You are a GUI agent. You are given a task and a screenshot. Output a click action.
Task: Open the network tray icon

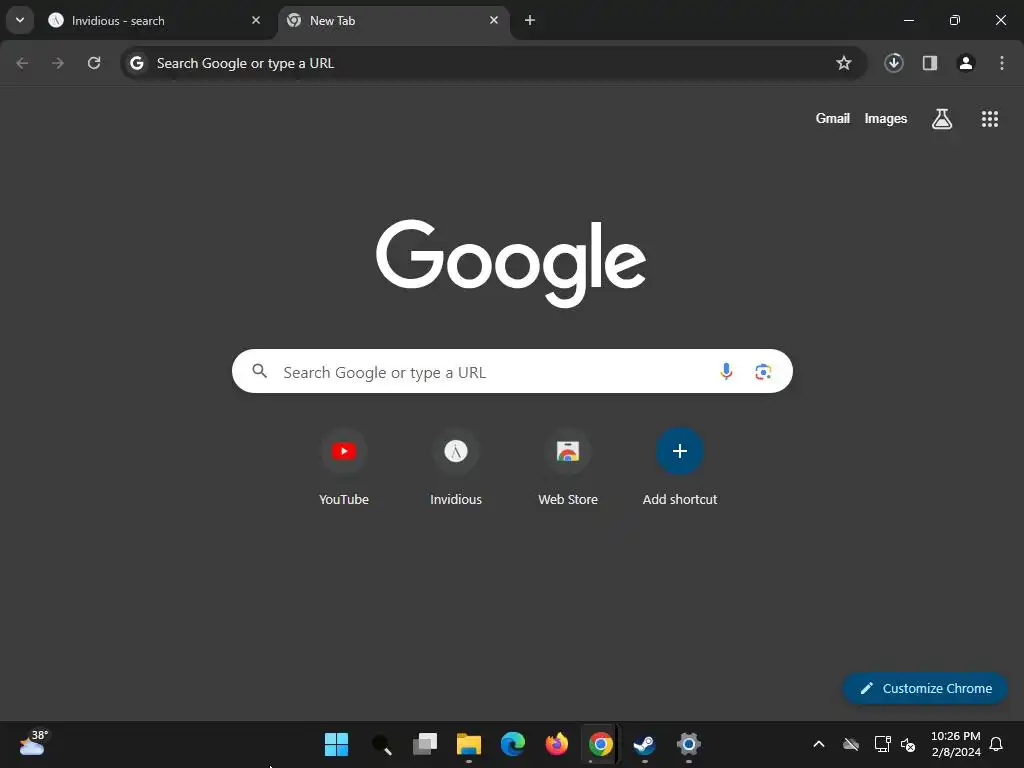click(x=882, y=744)
